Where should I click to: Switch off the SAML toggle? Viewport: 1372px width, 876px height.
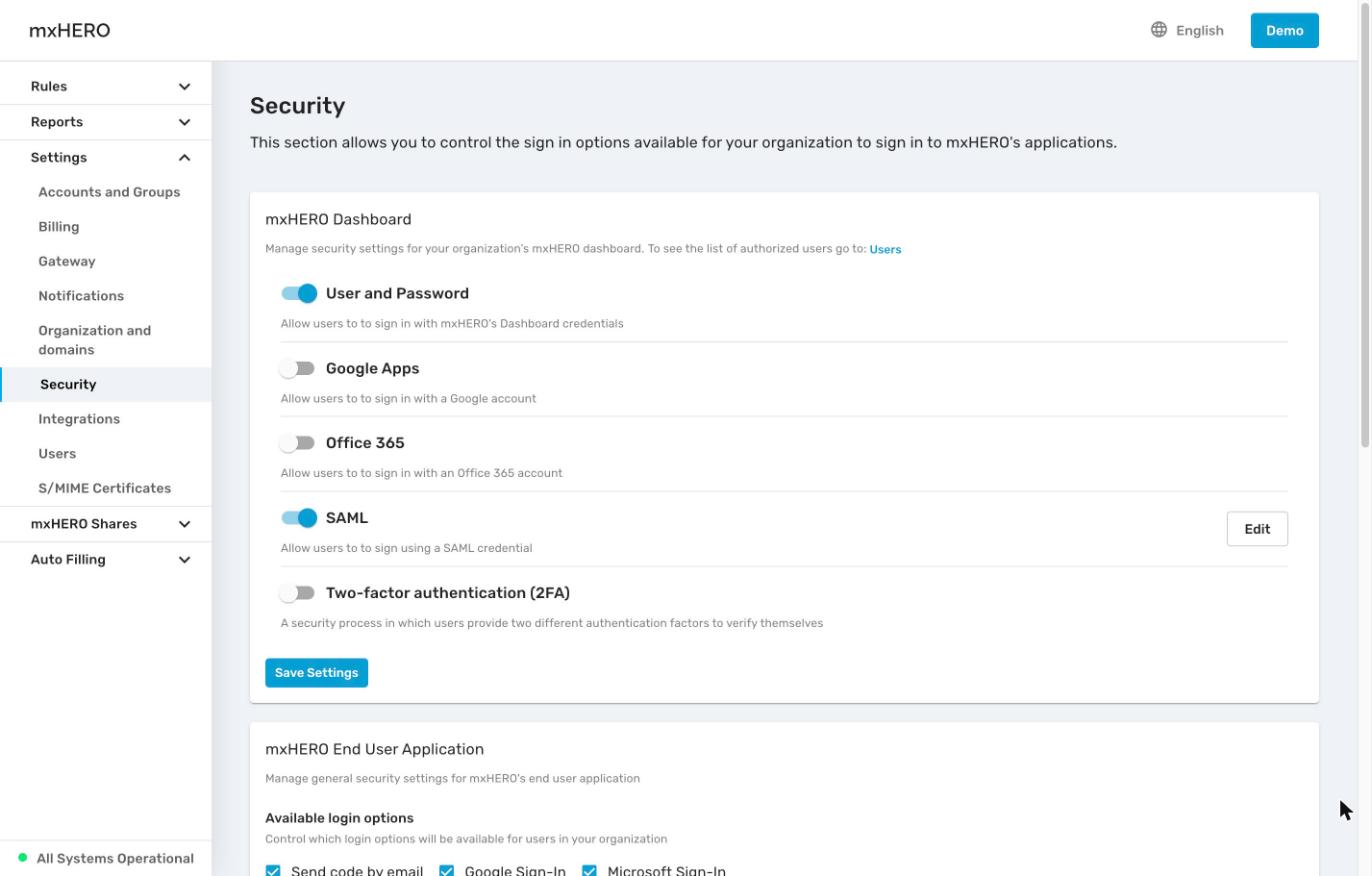pyautogui.click(x=299, y=518)
